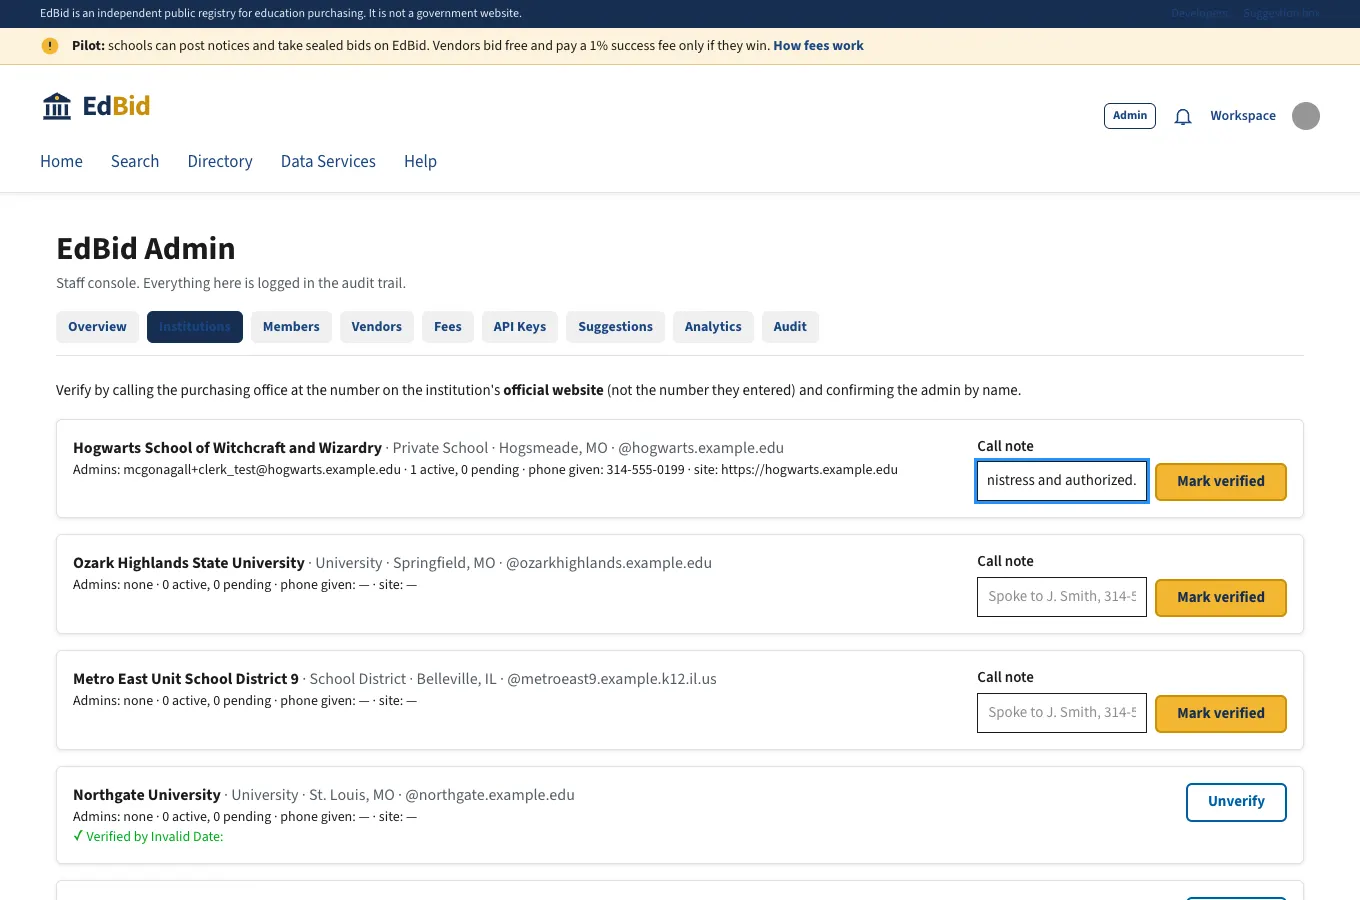Switch to the API Keys tab
Viewport: 1360px width, 900px height.
(520, 327)
